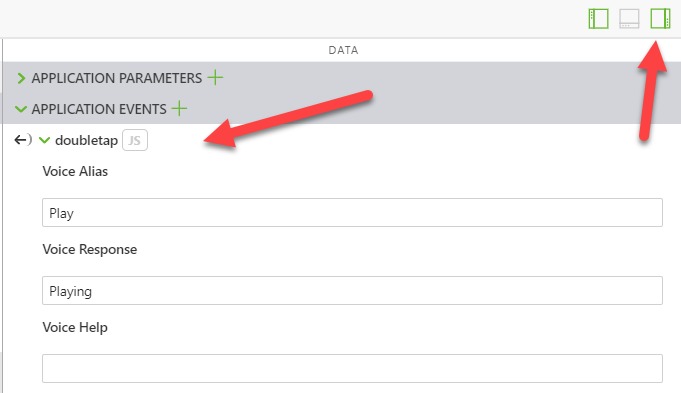Toggle the left panel layout icon
Screen dimensions: 681x393
point(598,19)
